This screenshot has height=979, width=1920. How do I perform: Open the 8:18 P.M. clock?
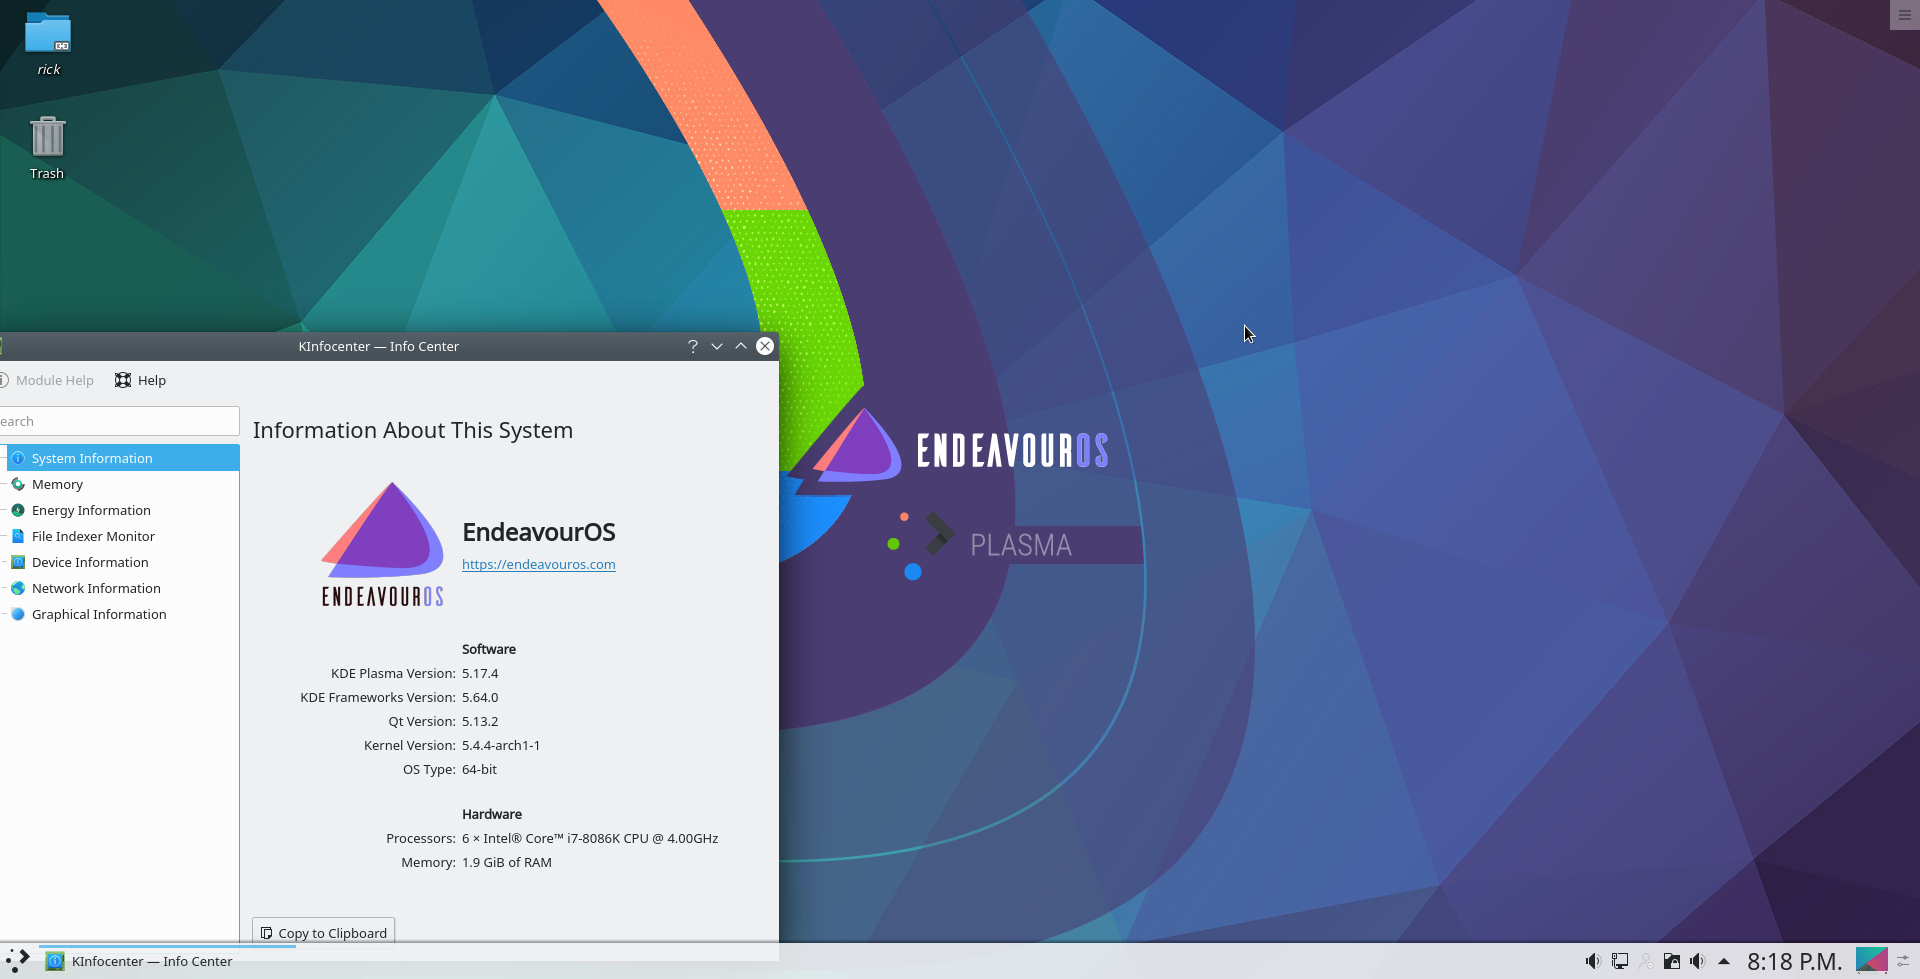pos(1794,961)
